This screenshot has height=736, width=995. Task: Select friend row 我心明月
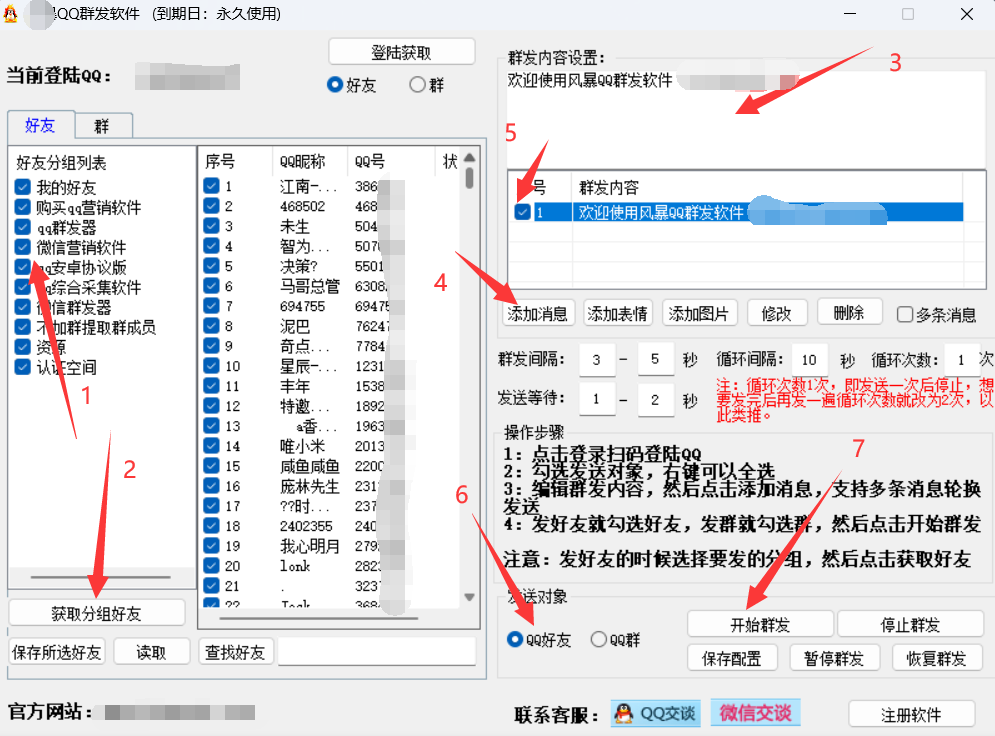310,546
